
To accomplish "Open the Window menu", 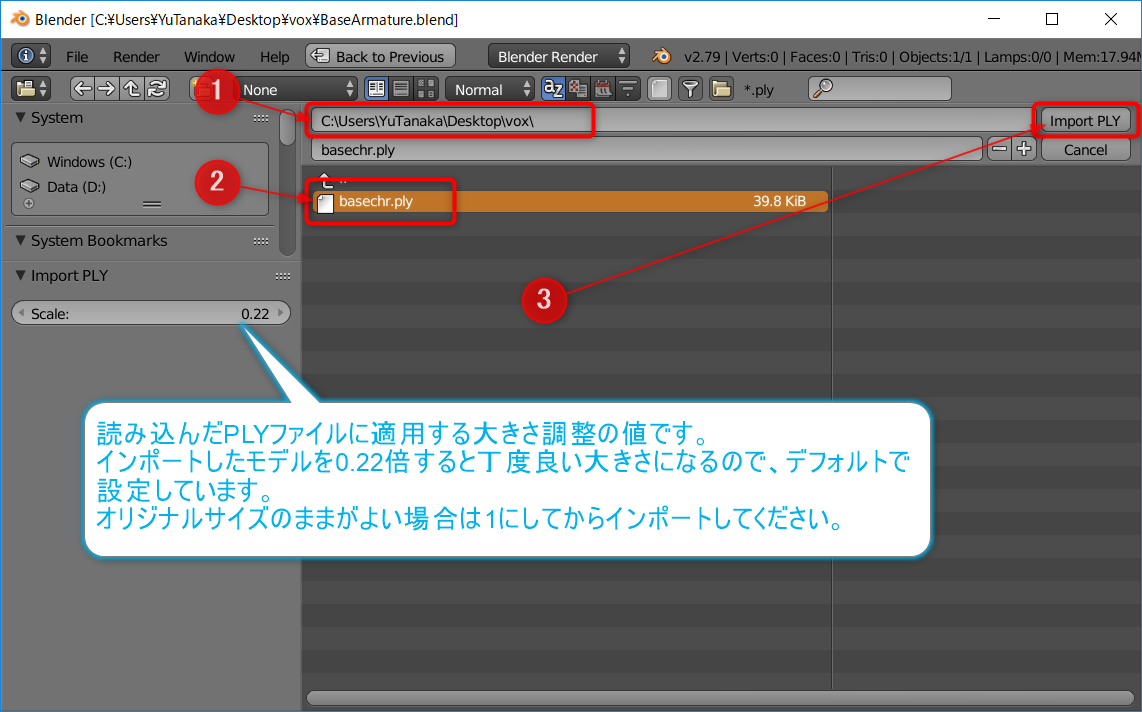I will point(209,57).
